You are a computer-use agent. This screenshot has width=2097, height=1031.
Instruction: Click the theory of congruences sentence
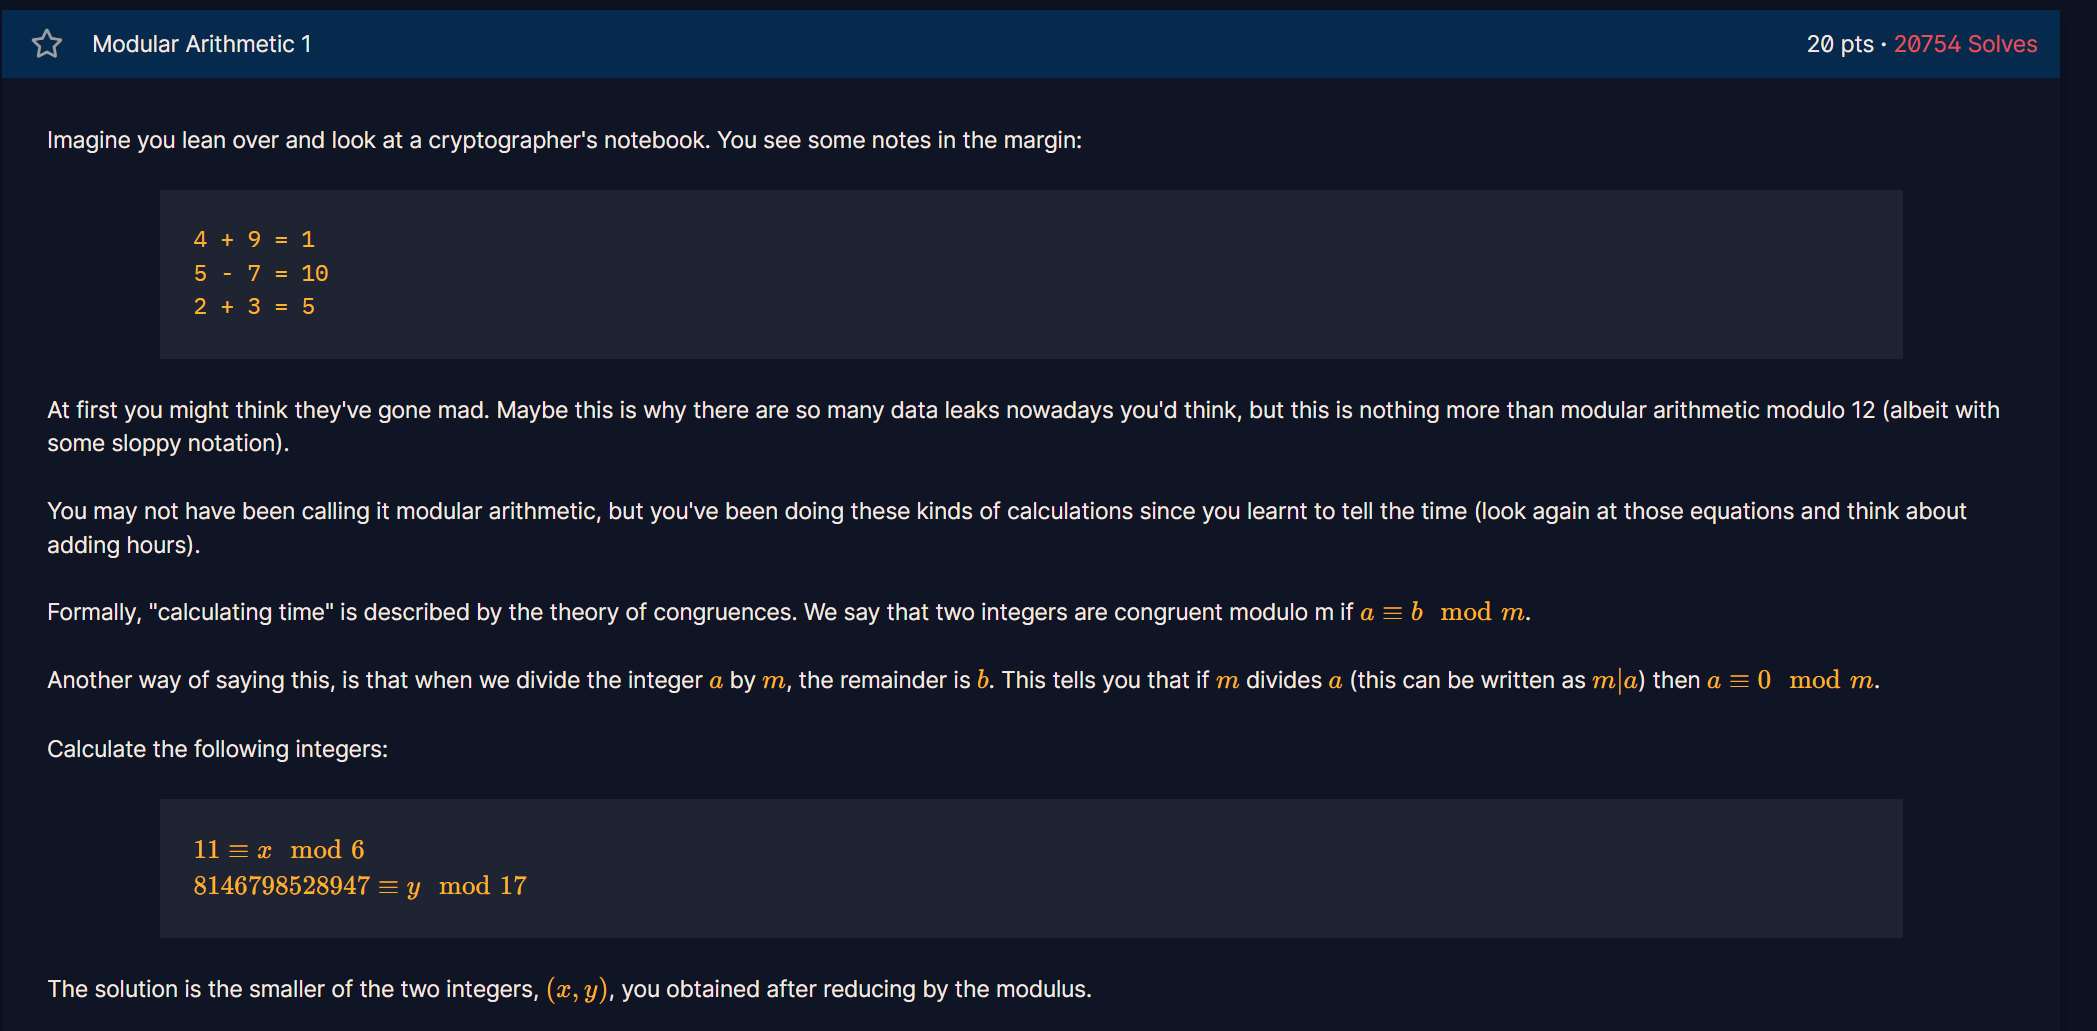pos(789,612)
